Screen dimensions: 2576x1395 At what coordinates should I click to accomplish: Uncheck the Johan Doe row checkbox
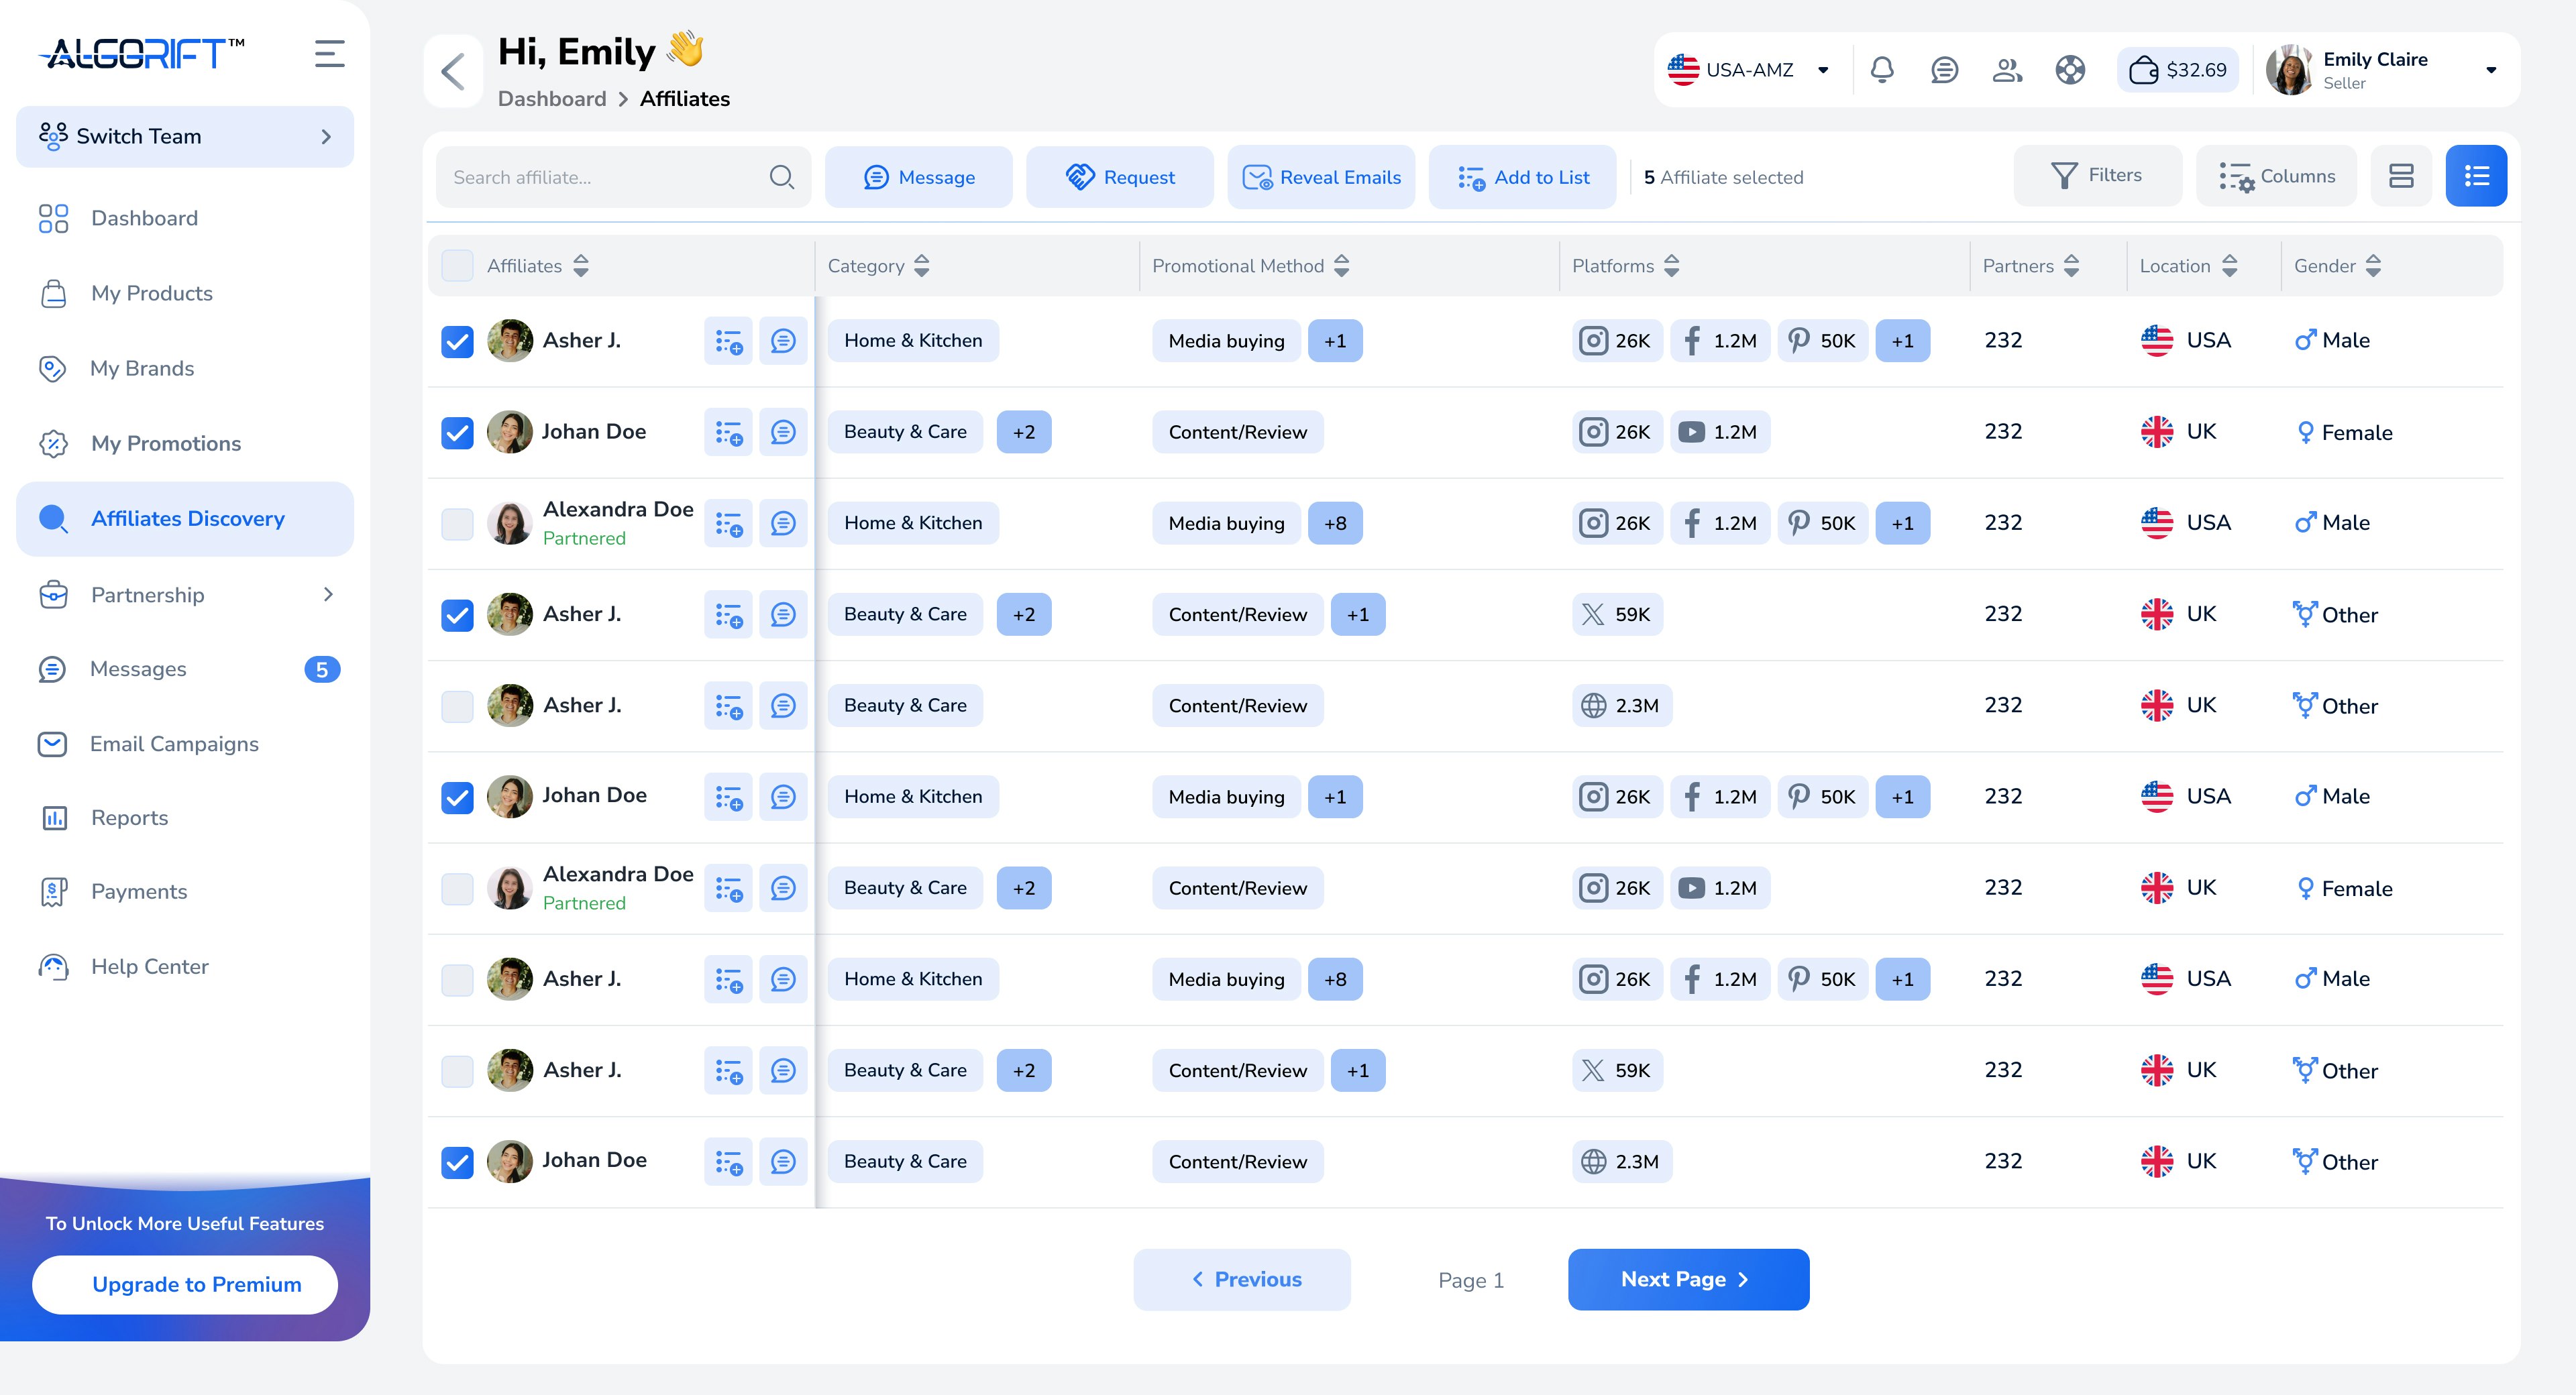click(x=457, y=432)
